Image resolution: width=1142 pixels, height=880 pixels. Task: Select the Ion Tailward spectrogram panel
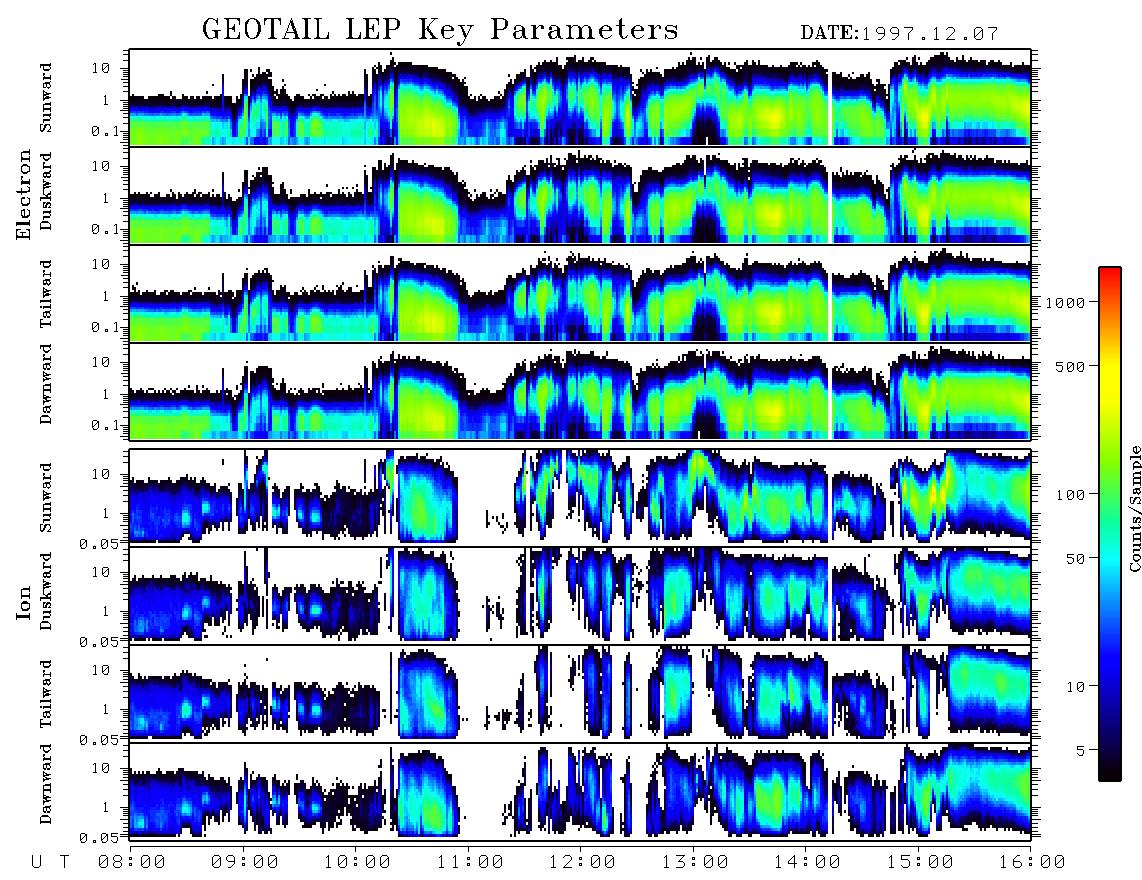pos(580,693)
